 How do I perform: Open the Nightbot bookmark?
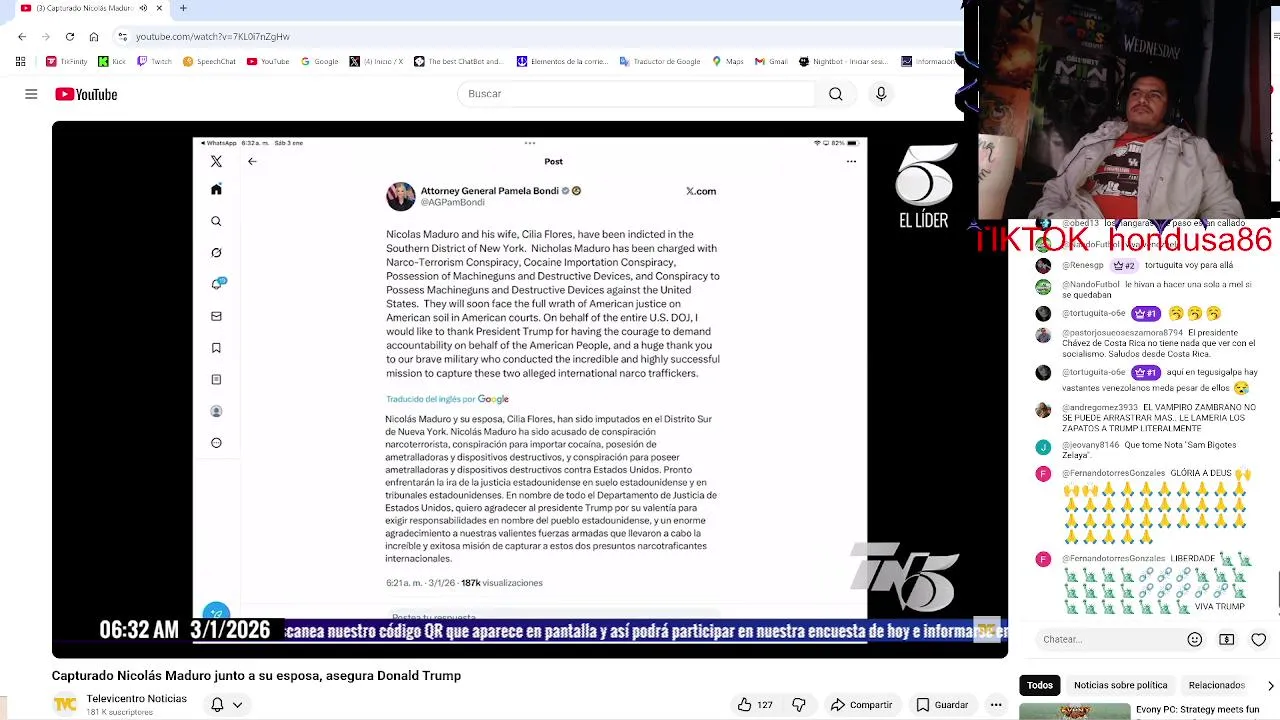click(x=843, y=61)
